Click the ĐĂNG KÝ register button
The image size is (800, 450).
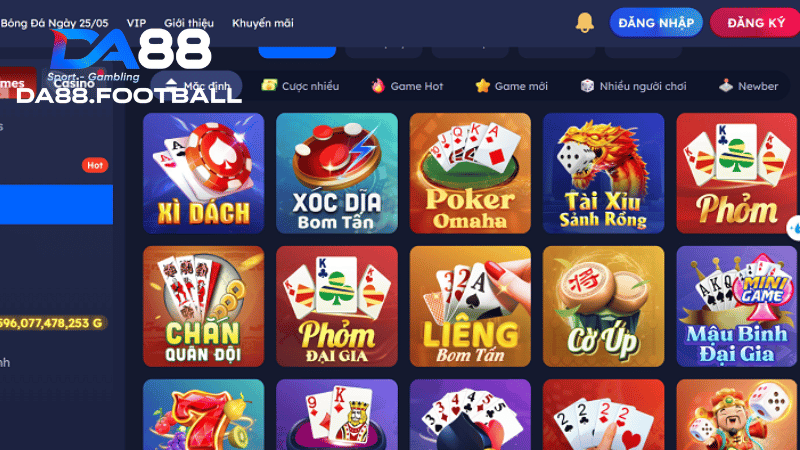click(x=756, y=23)
